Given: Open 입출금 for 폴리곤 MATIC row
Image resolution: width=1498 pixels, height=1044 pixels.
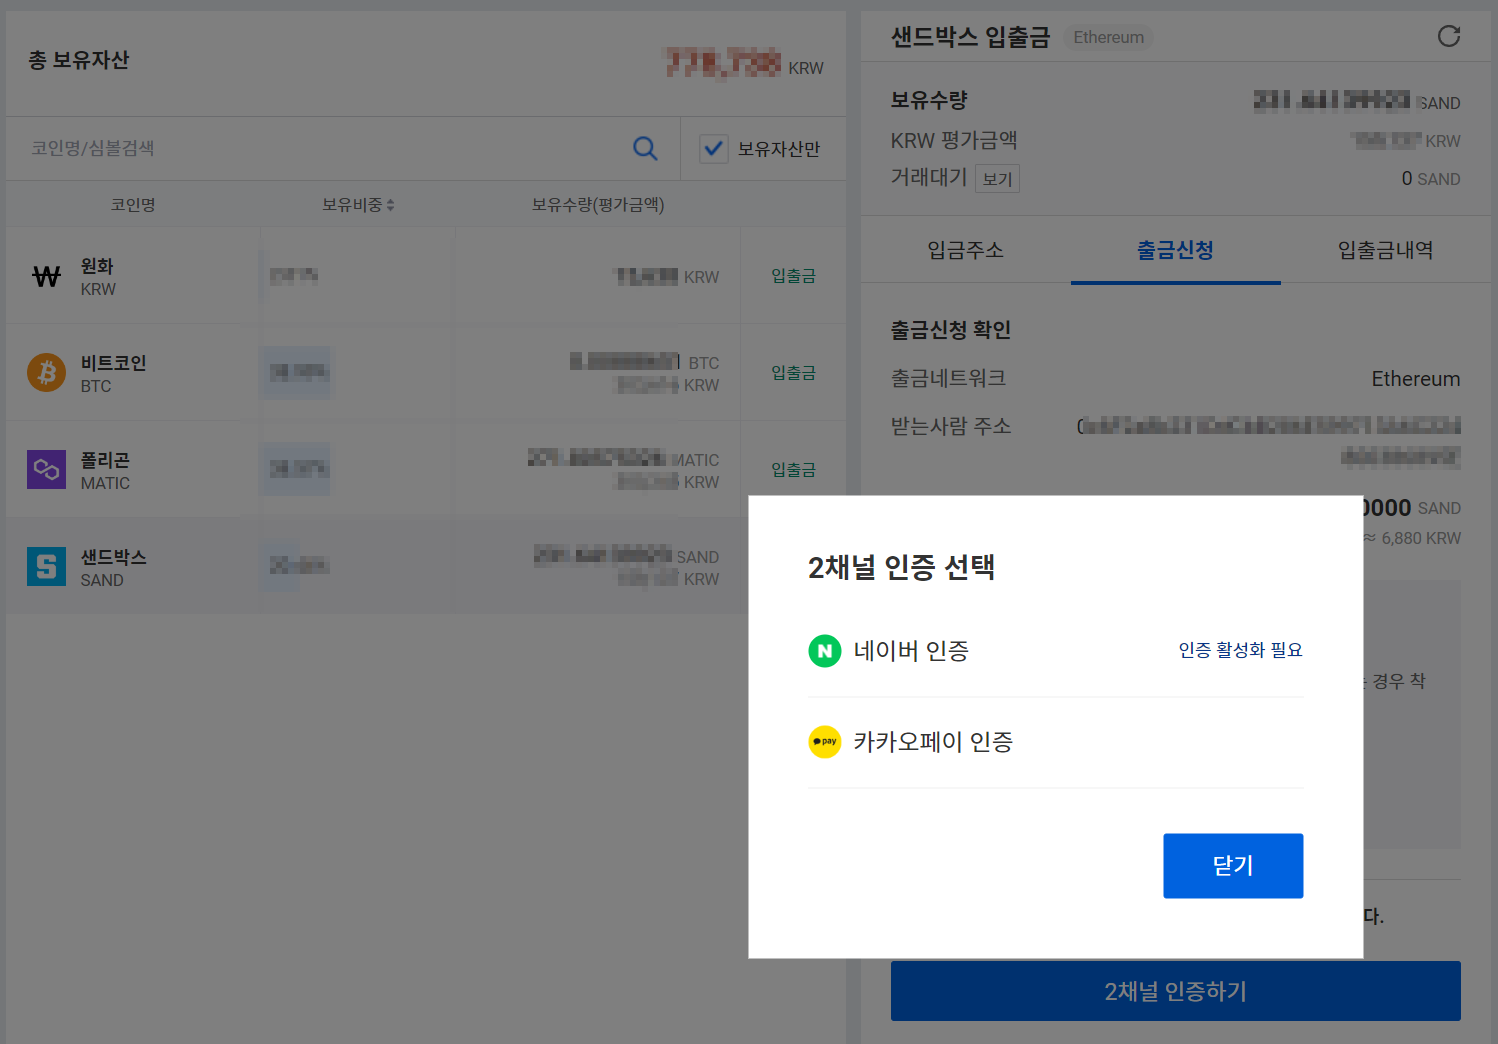Looking at the screenshot, I should (793, 470).
